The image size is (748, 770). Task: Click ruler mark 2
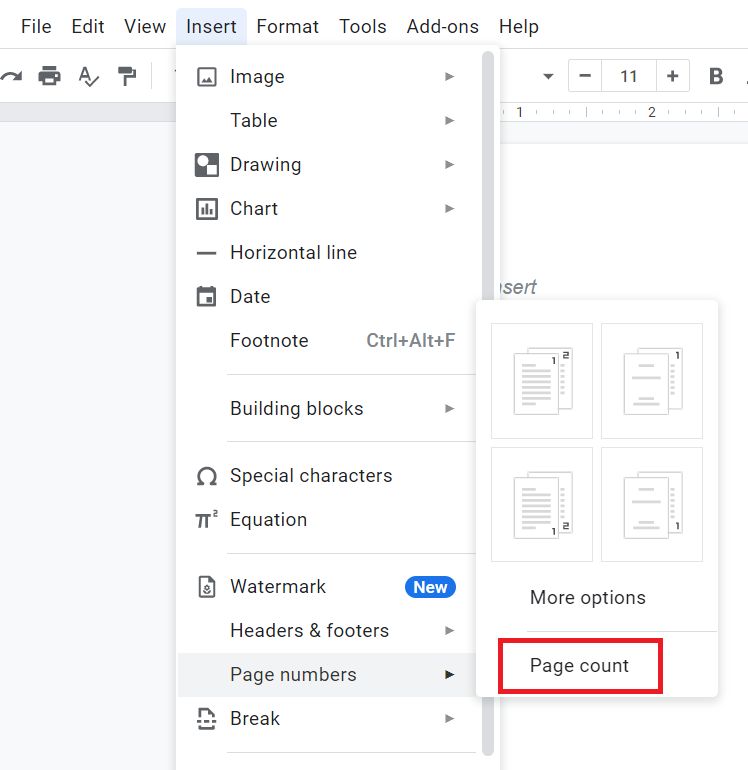tap(651, 112)
